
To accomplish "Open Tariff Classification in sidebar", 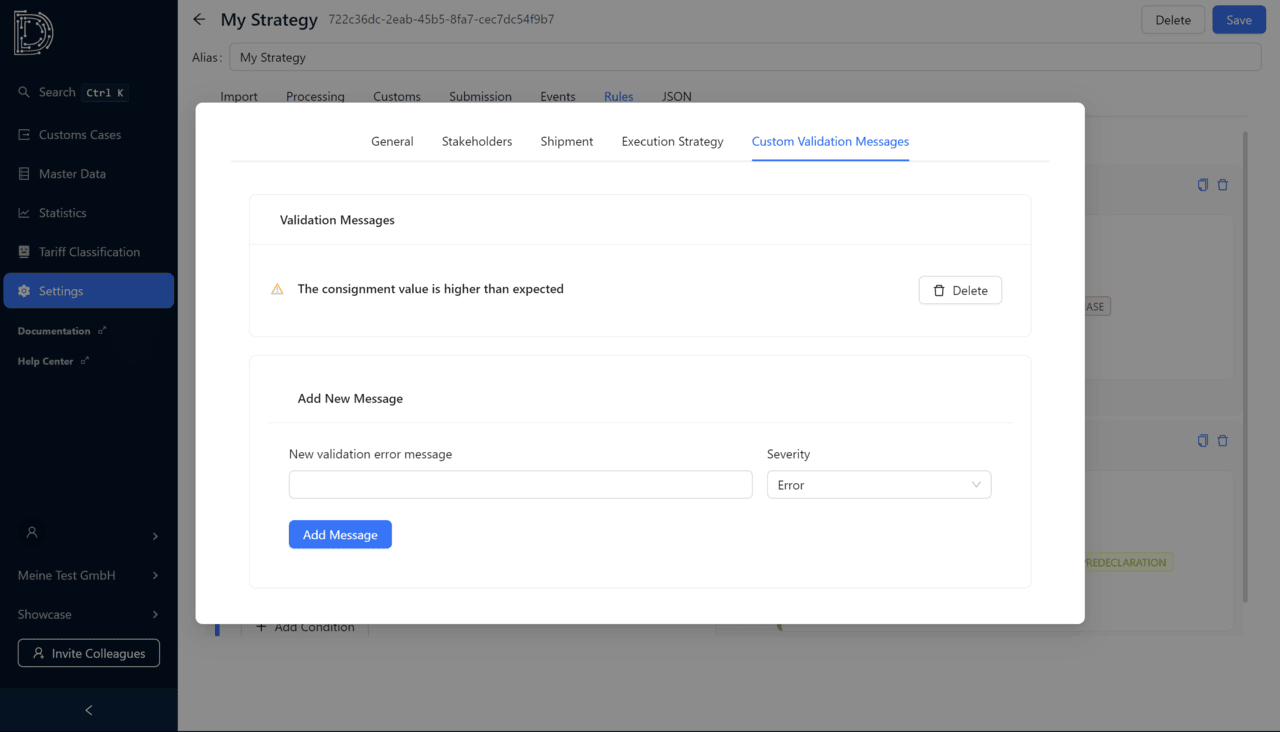I will [88, 252].
